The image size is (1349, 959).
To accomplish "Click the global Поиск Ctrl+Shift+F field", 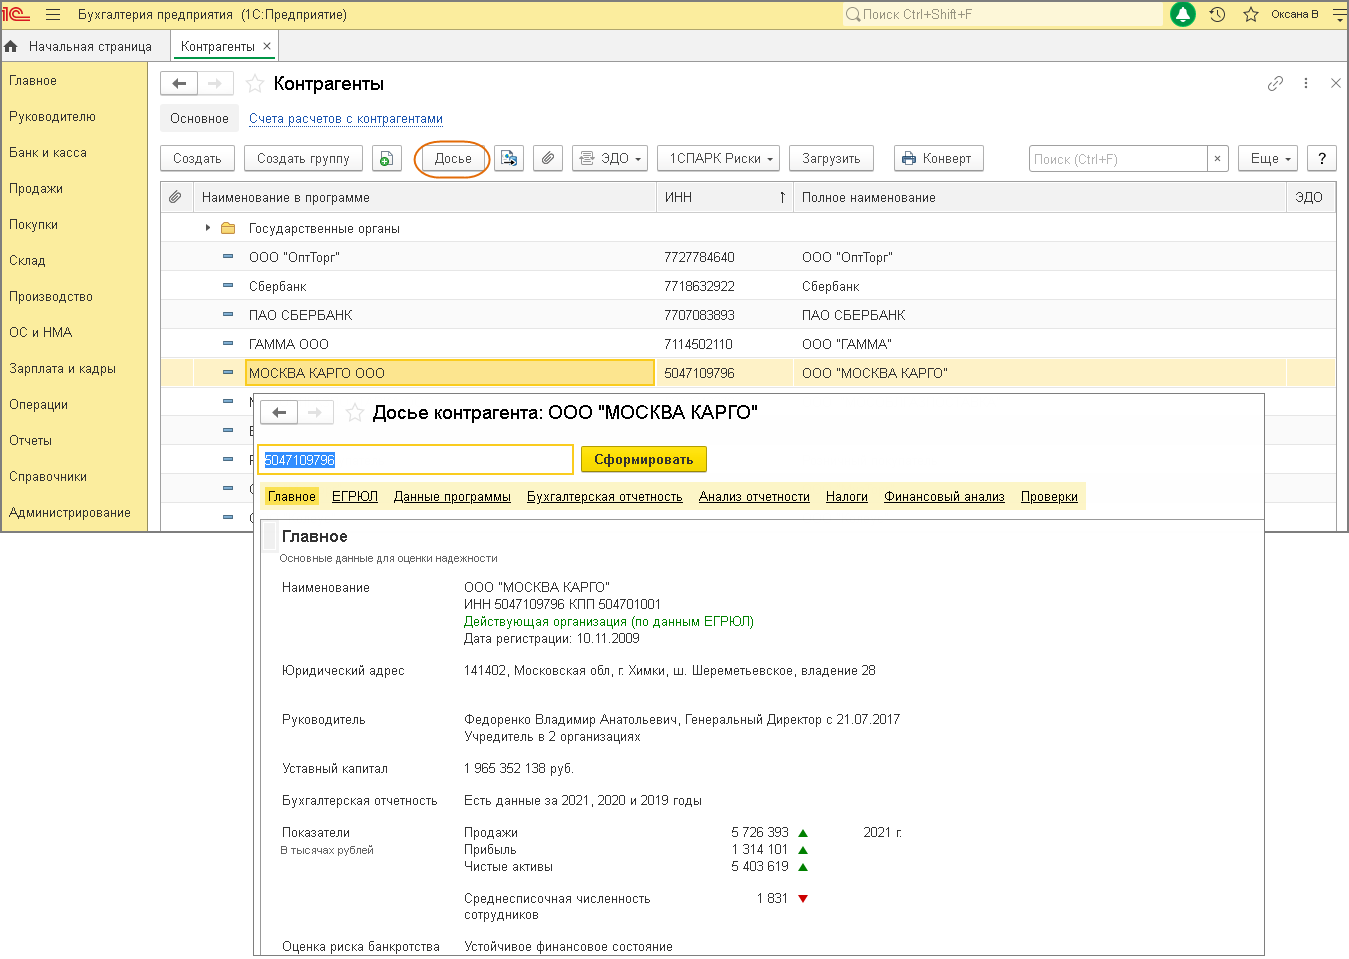I will 1003,15.
